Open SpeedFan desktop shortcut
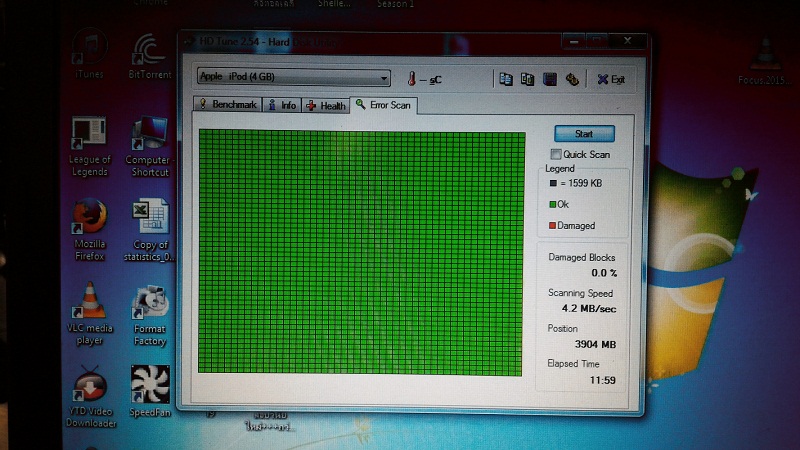This screenshot has width=800, height=450. tap(149, 392)
